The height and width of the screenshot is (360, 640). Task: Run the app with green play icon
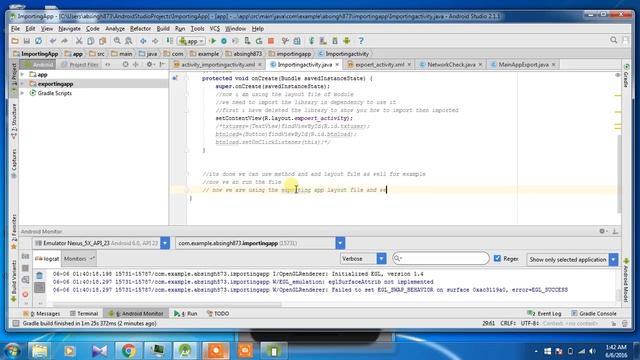coord(213,41)
